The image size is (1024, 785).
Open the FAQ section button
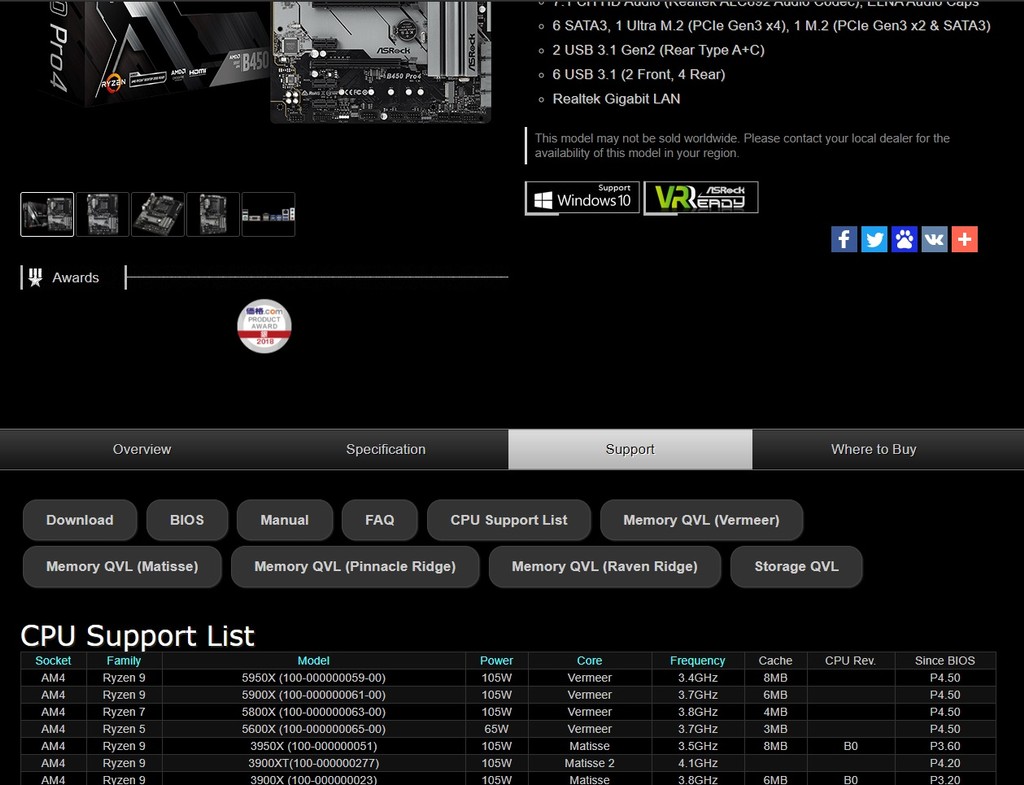tap(379, 521)
